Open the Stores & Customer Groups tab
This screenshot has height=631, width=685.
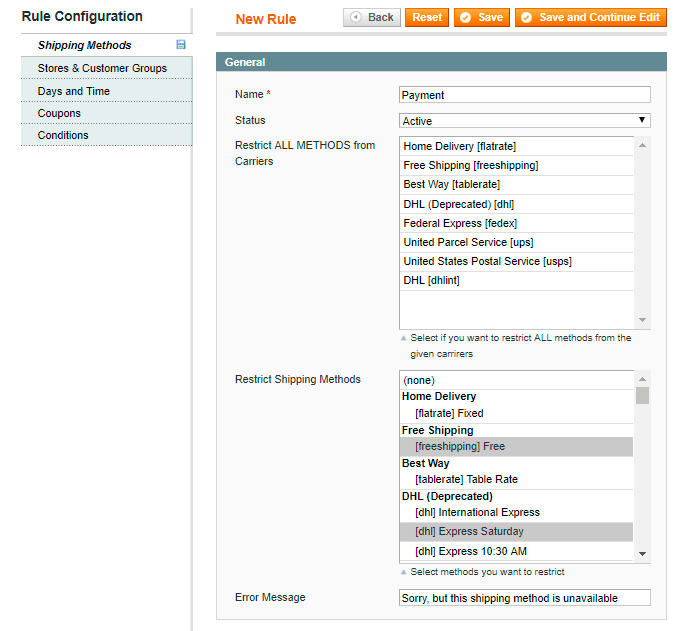(x=102, y=68)
